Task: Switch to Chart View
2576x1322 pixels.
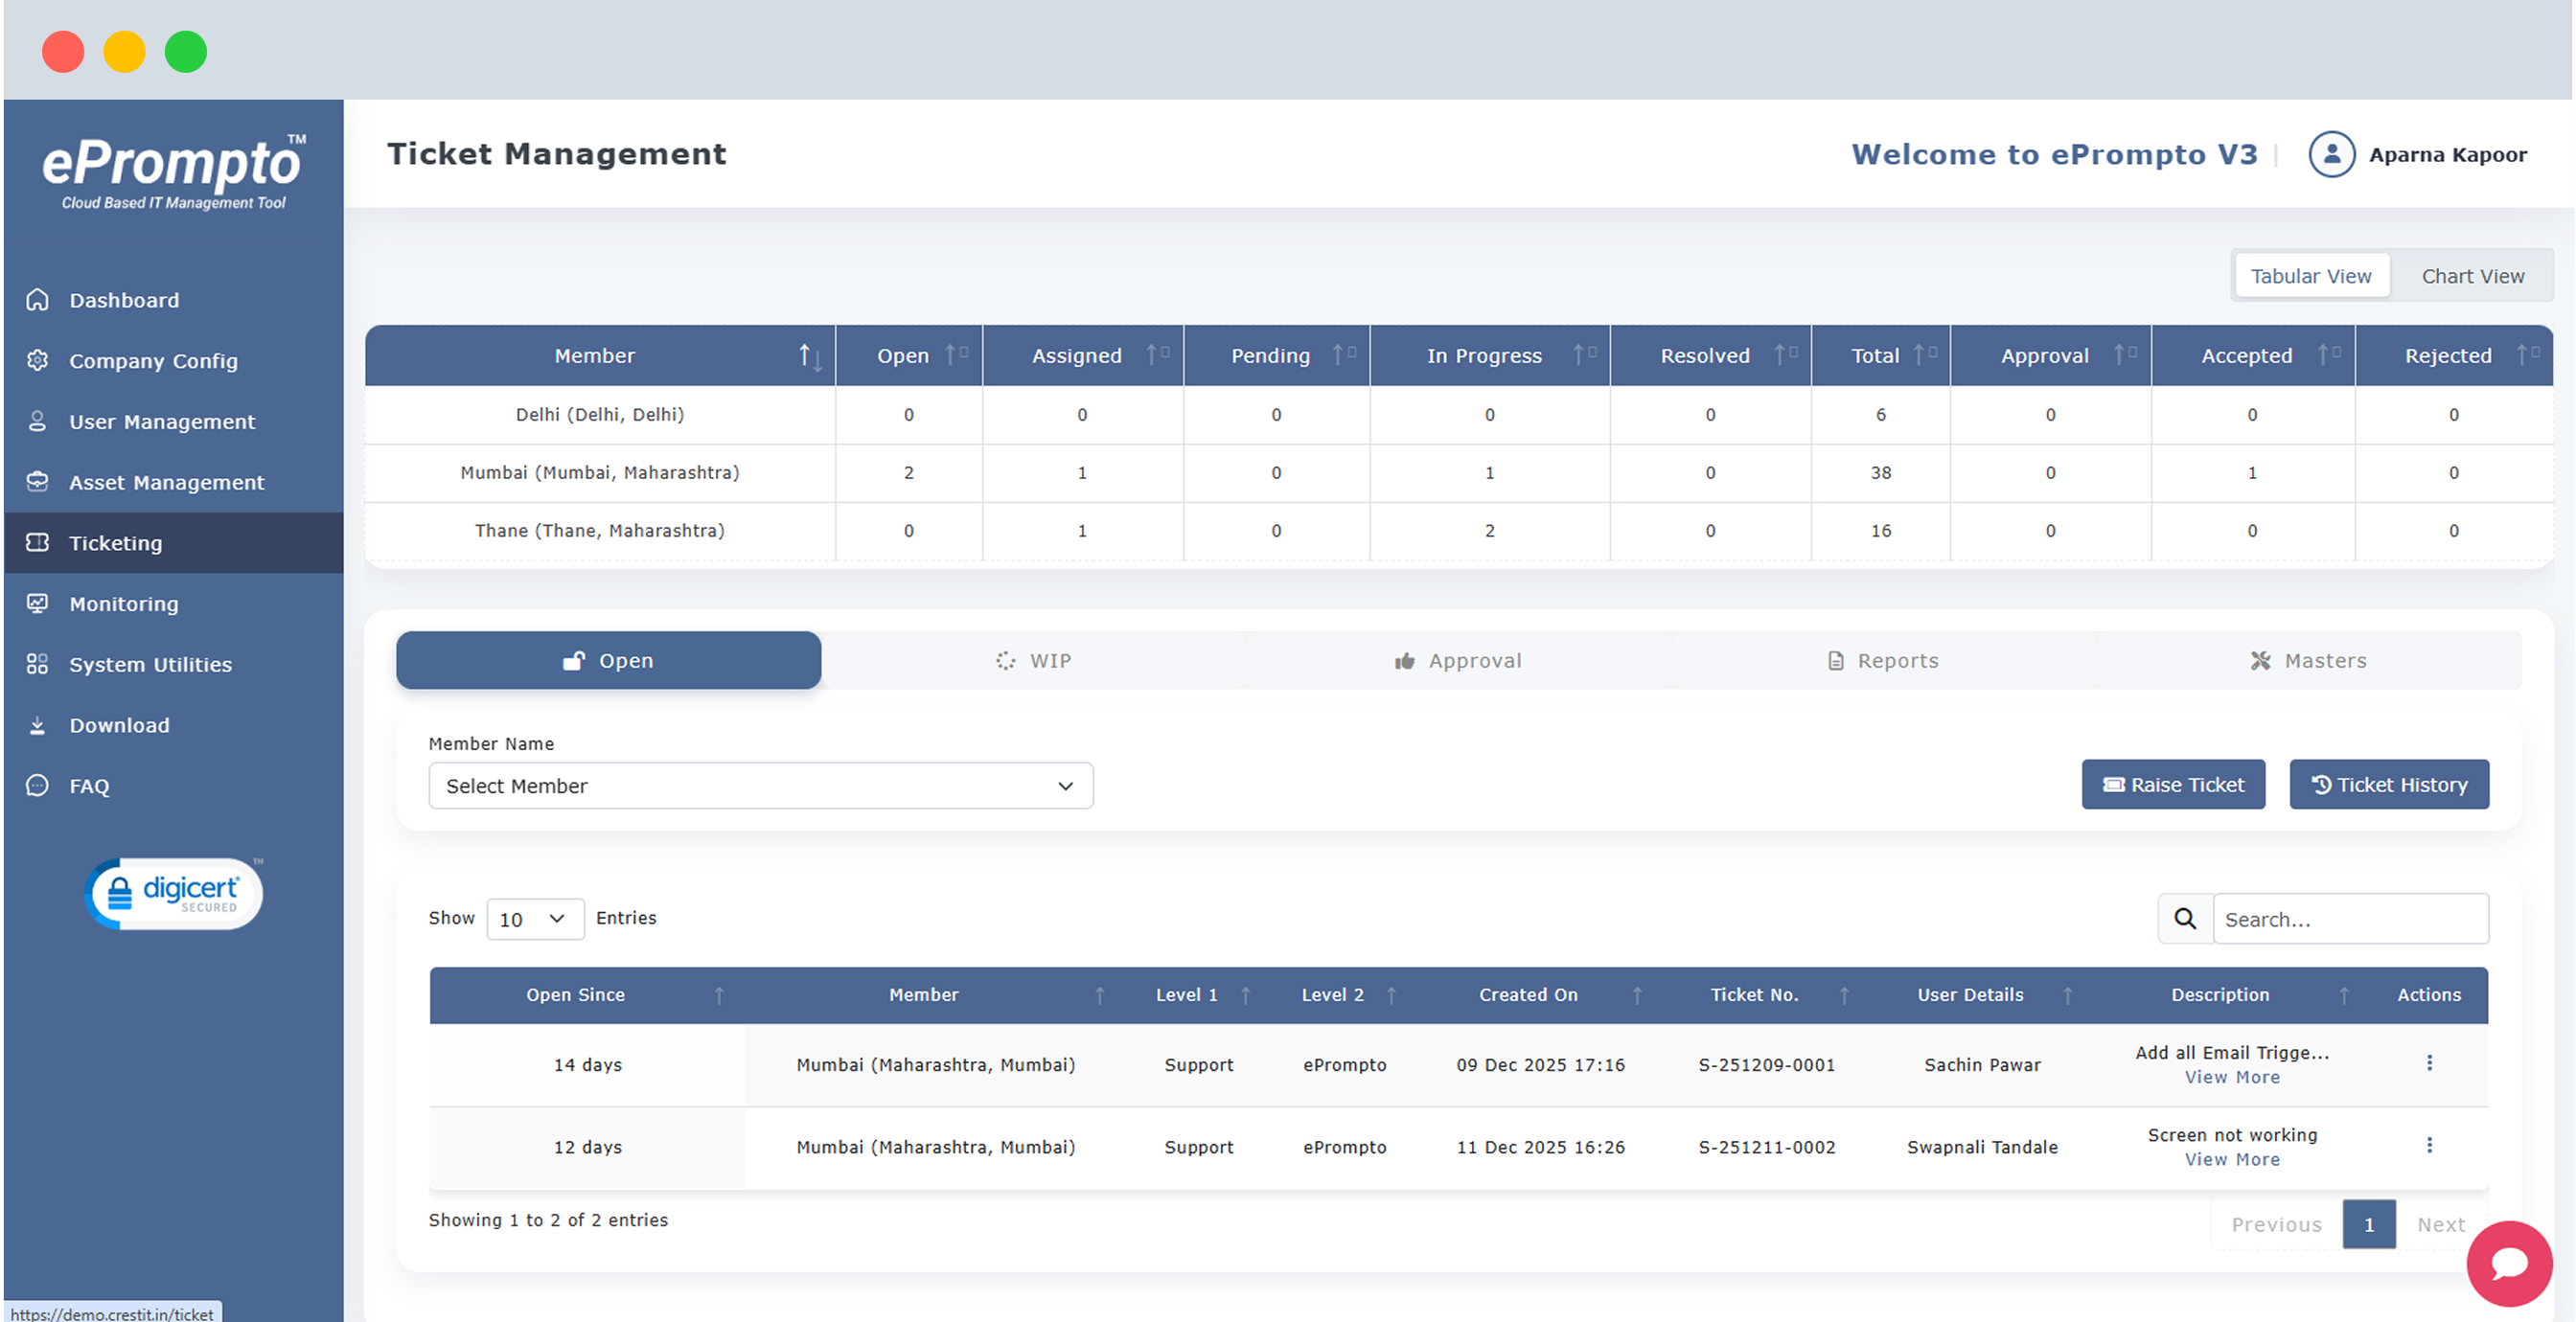Action: [2471, 276]
